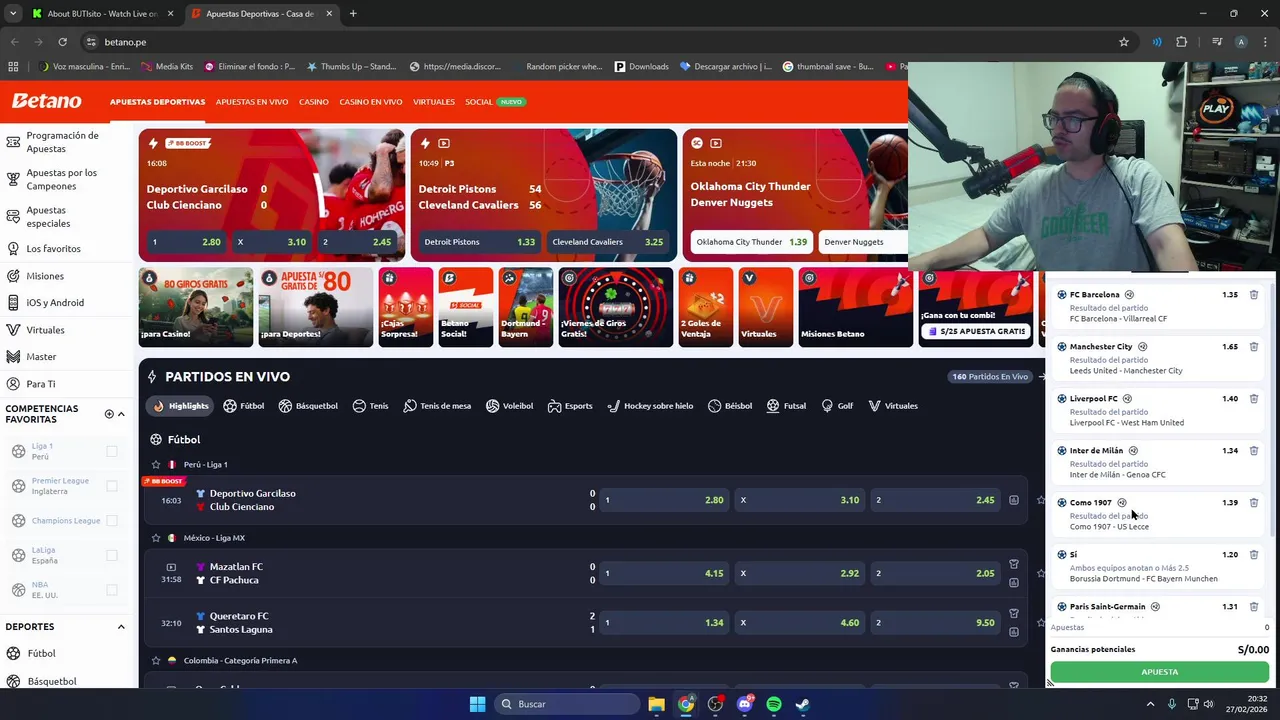This screenshot has width=1280, height=720.
Task: Open the Social Nuevo menu
Action: [494, 102]
